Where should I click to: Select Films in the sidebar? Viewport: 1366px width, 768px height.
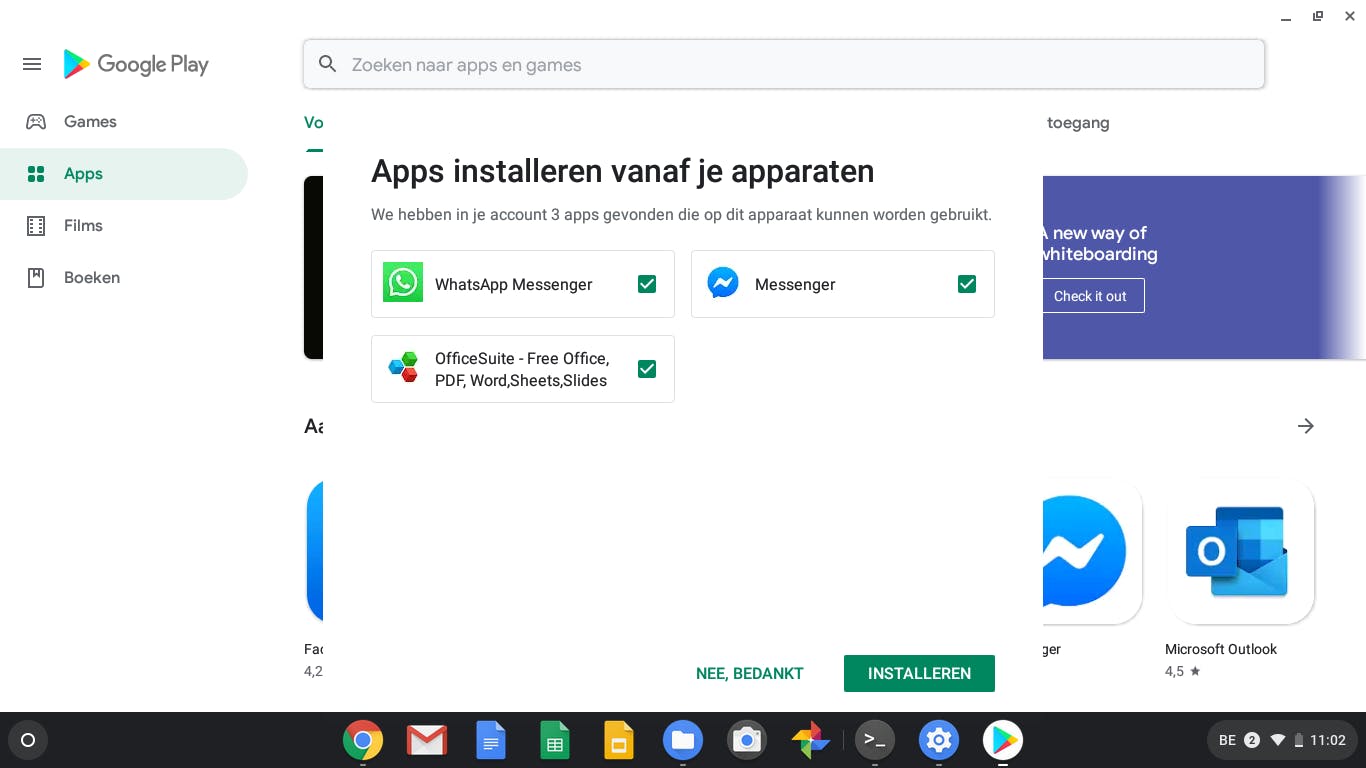[124, 226]
